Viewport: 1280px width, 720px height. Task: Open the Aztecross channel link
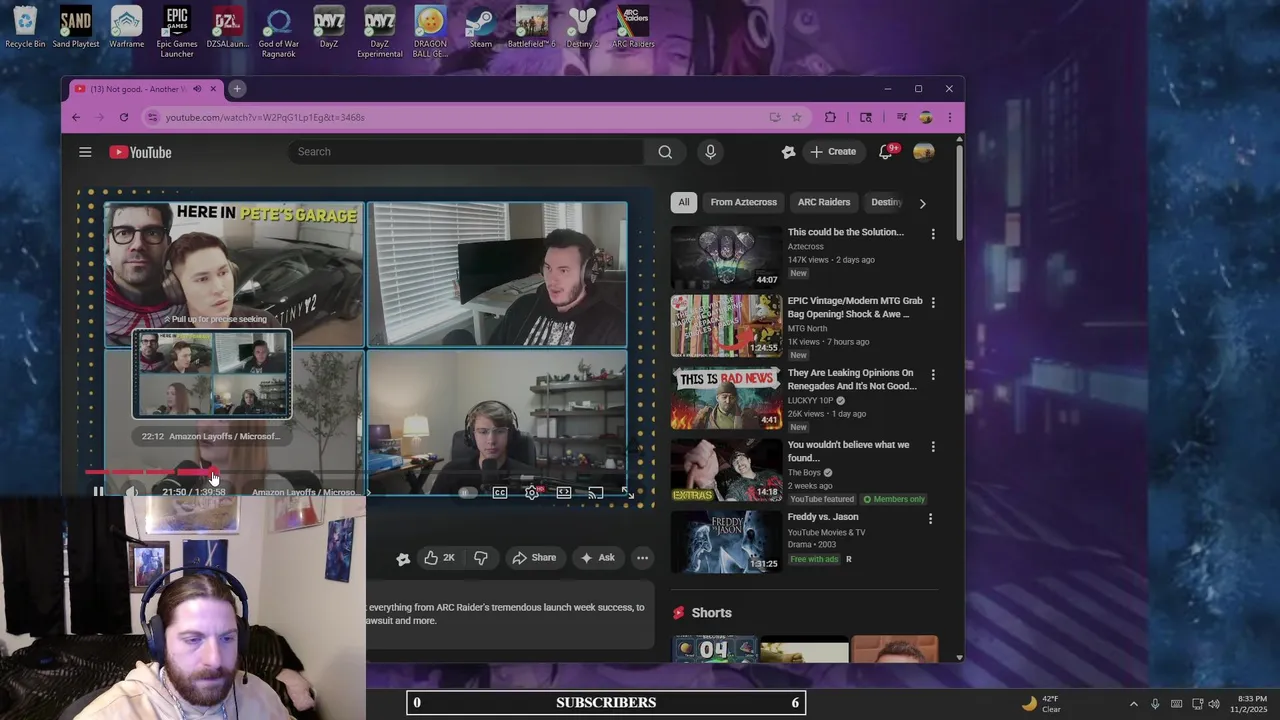[806, 246]
